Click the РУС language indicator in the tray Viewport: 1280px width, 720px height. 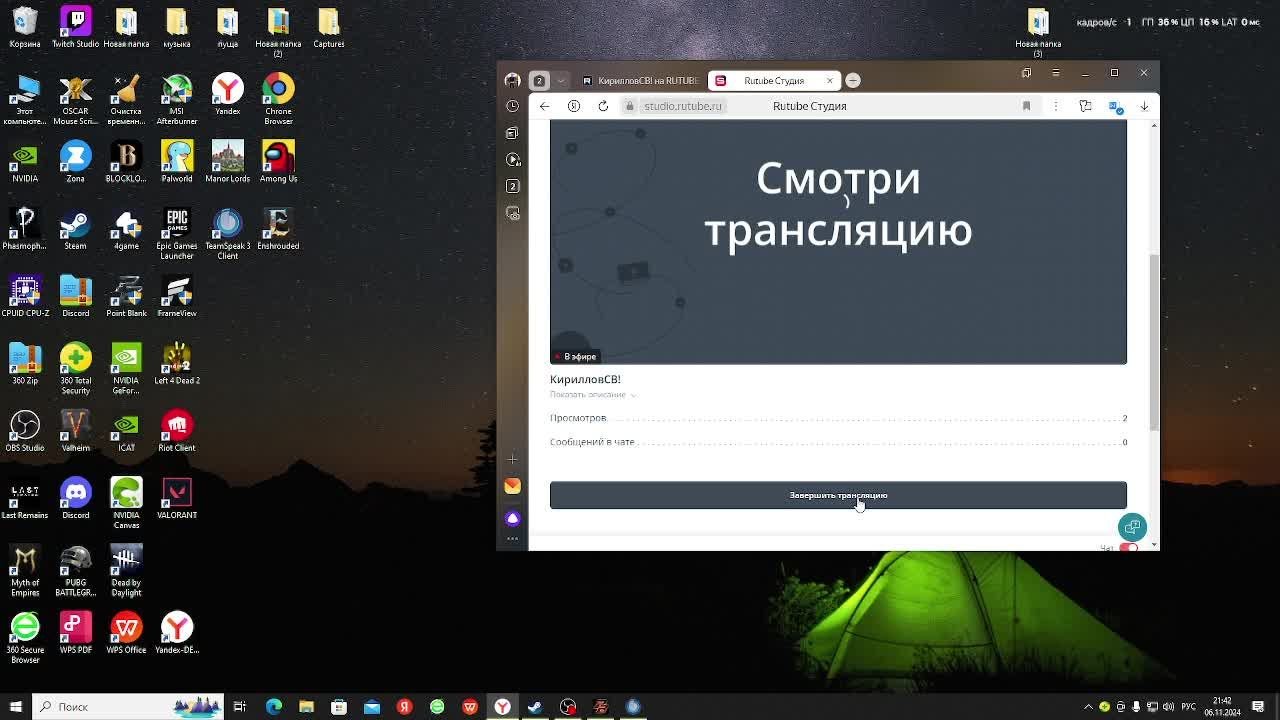1188,707
